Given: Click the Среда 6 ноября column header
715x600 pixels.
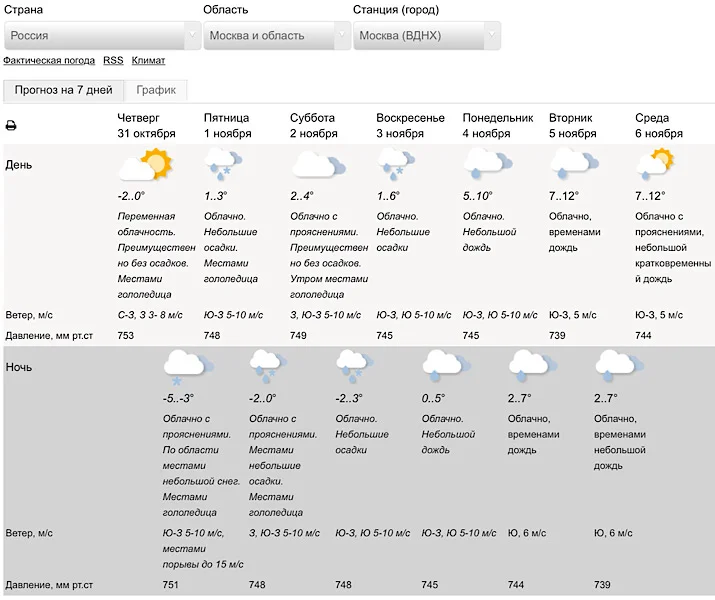Looking at the screenshot, I should pyautogui.click(x=659, y=125).
